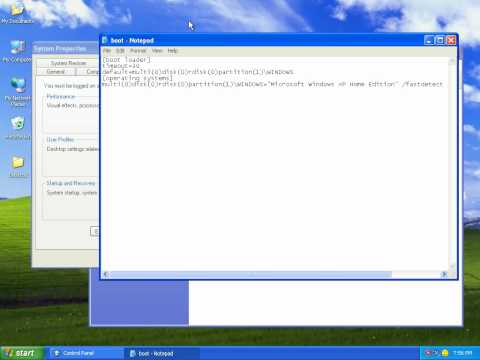Click 'Startup and Recovery' label in System Properties

pos(71,183)
